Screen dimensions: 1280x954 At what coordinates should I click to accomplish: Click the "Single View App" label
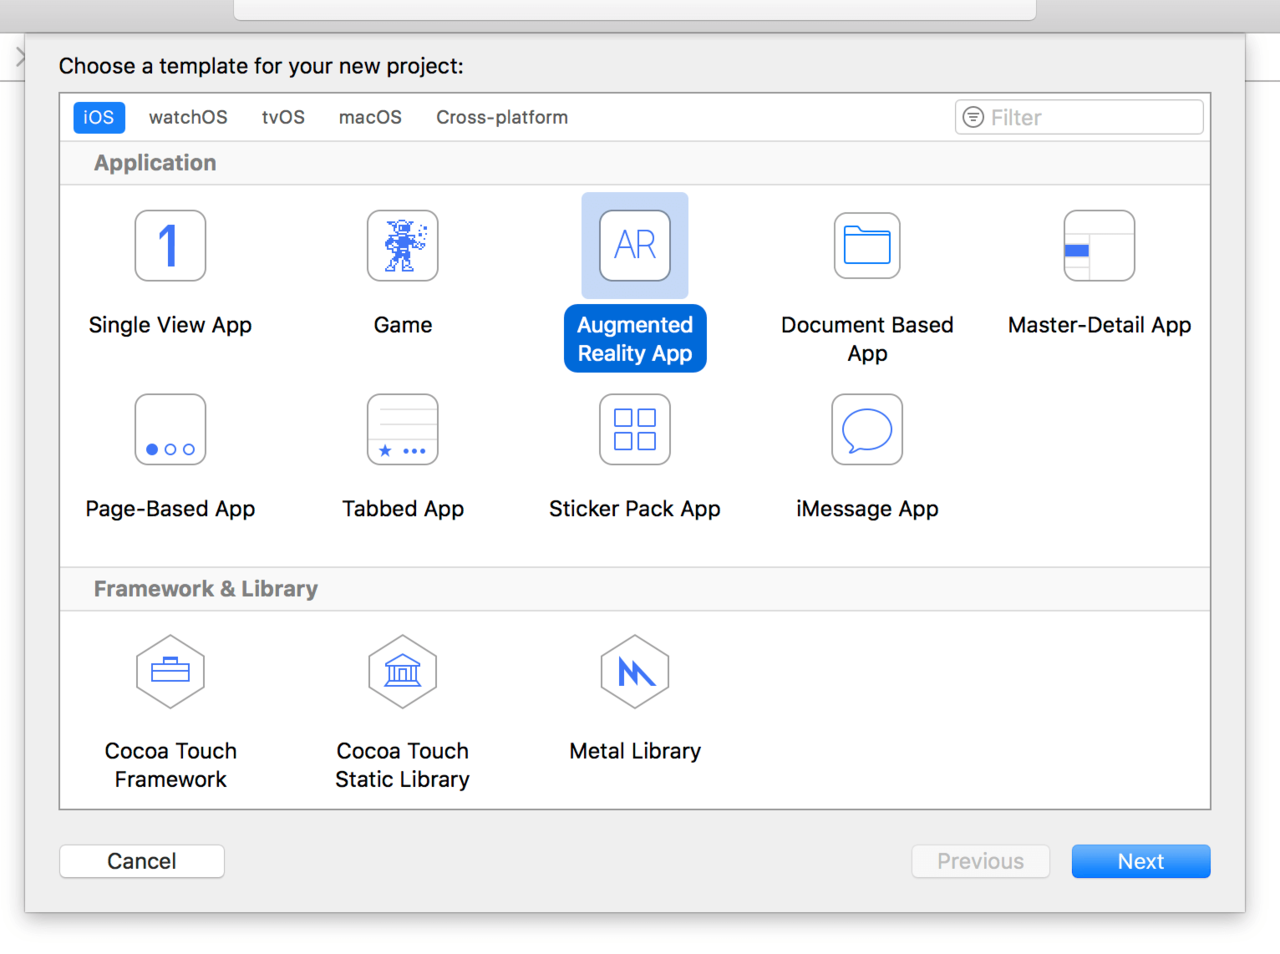click(x=170, y=325)
